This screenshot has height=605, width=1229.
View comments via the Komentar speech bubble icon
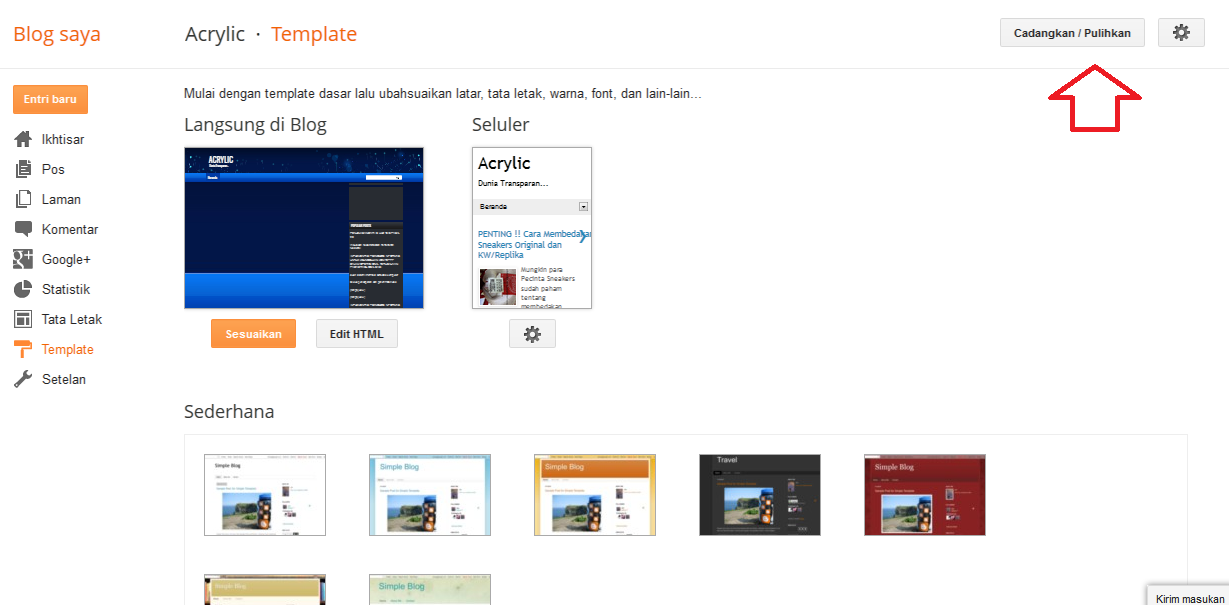(22, 229)
